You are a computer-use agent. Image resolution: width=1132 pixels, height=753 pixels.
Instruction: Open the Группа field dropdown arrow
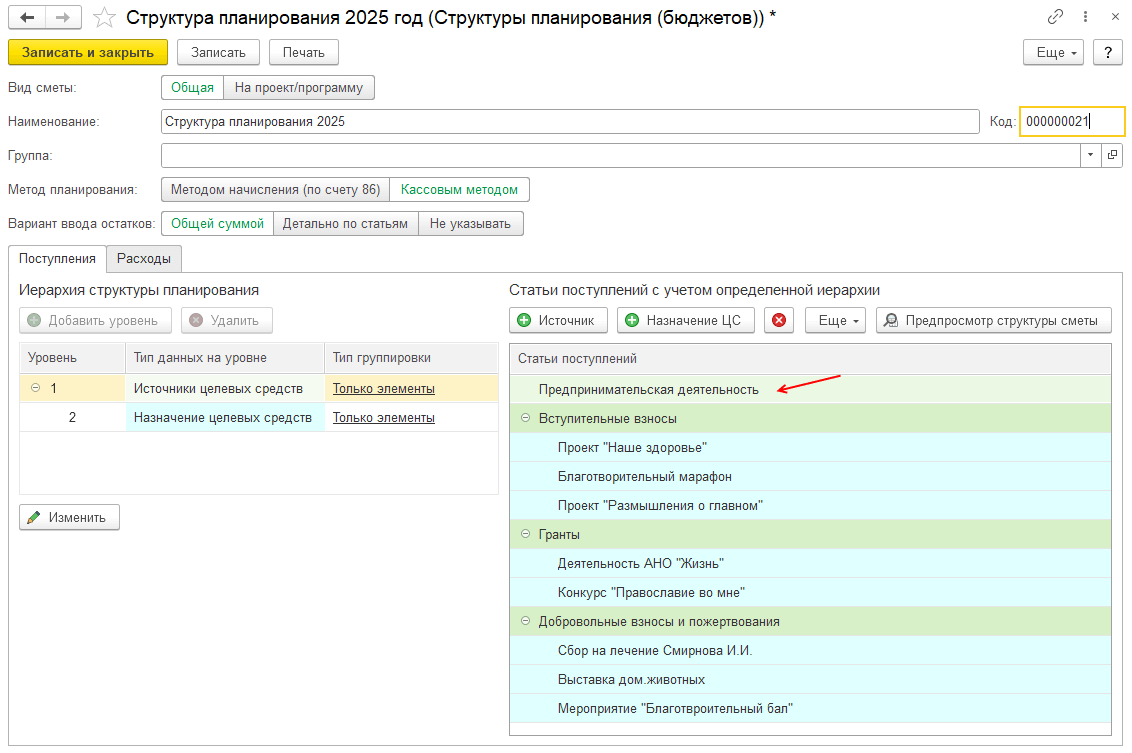pos(1089,156)
